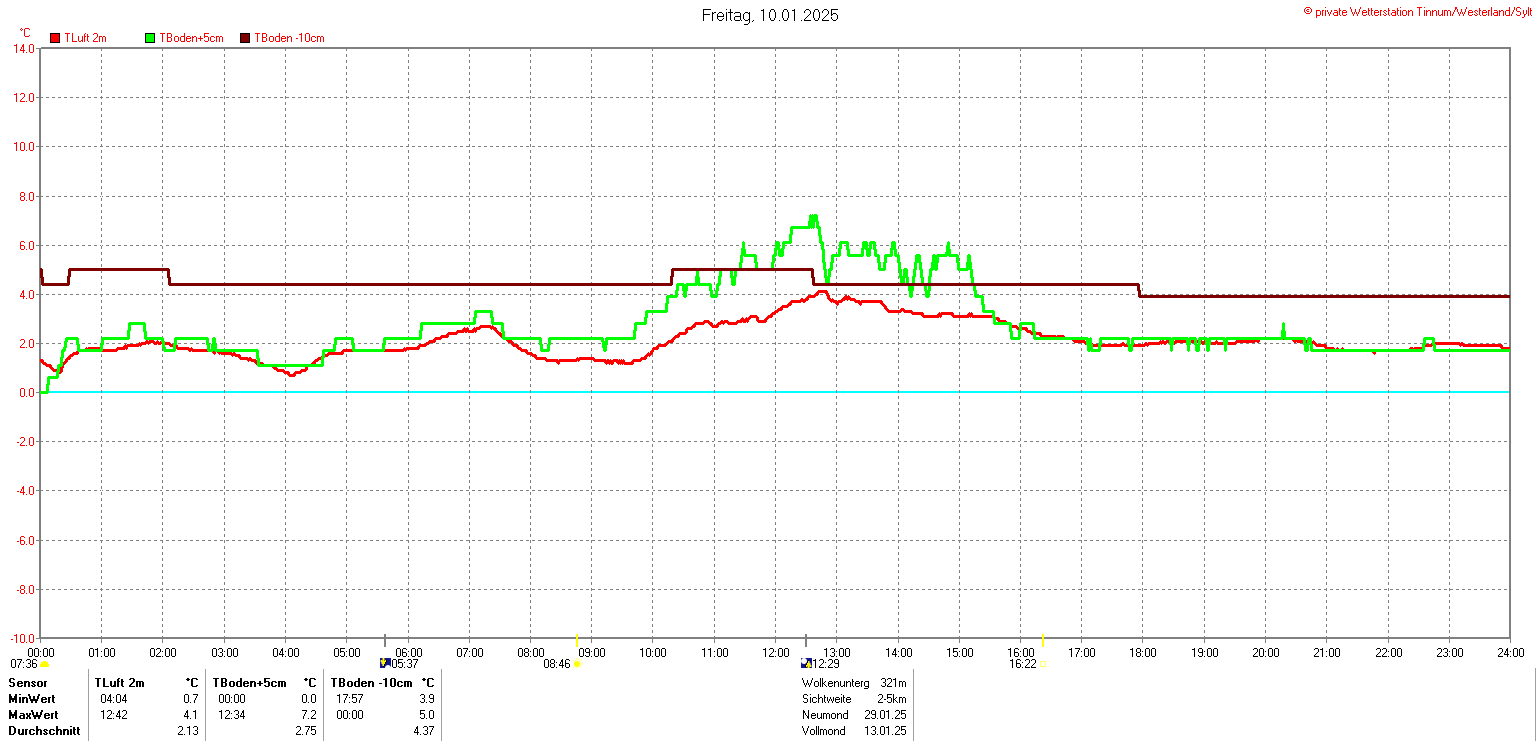Click the yellow tick marker above 16:22
1536x741 pixels.
pyautogui.click(x=1043, y=640)
